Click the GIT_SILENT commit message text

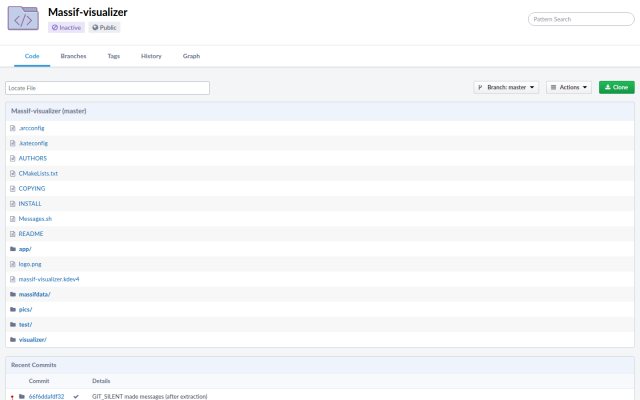(x=149, y=396)
